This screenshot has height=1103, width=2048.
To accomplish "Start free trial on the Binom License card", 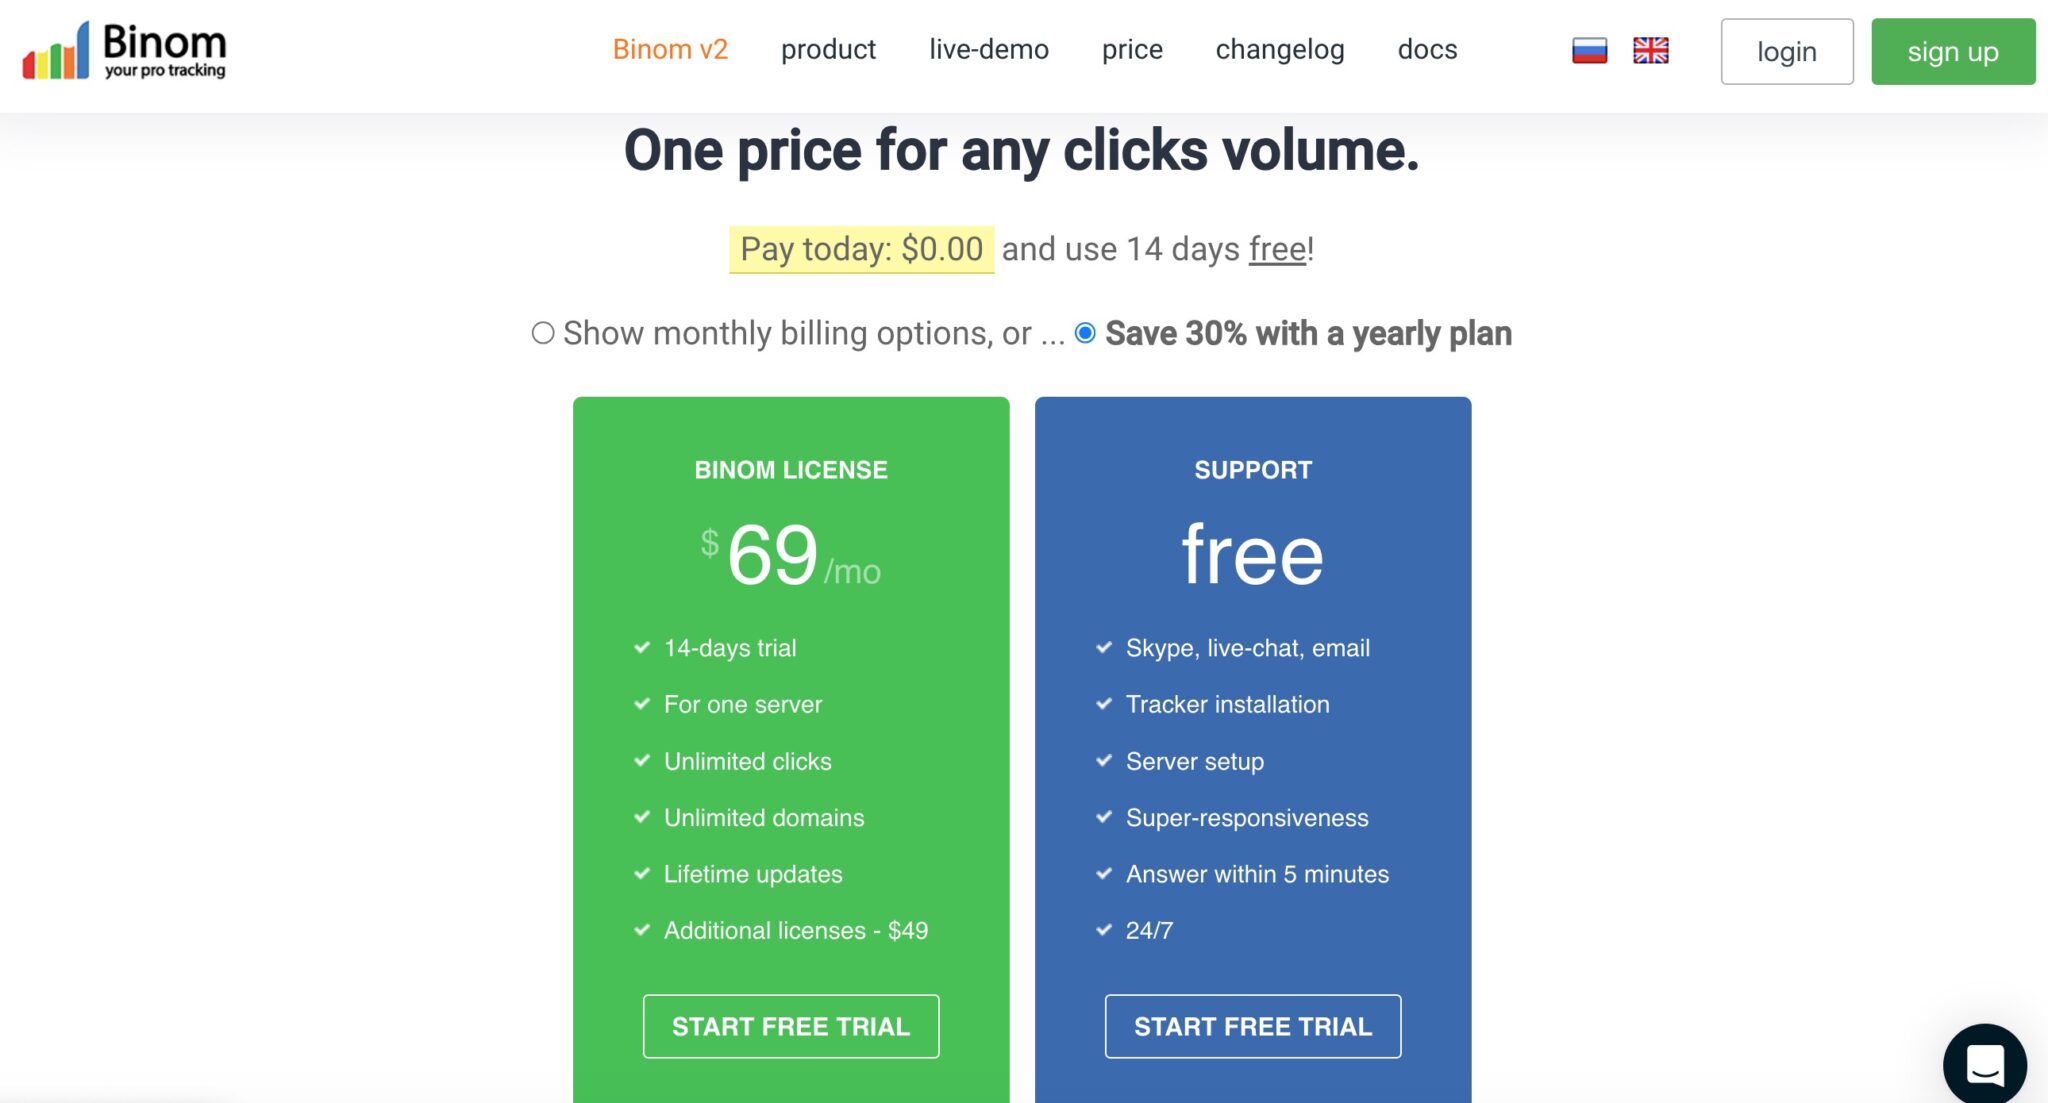I will 790,1026.
